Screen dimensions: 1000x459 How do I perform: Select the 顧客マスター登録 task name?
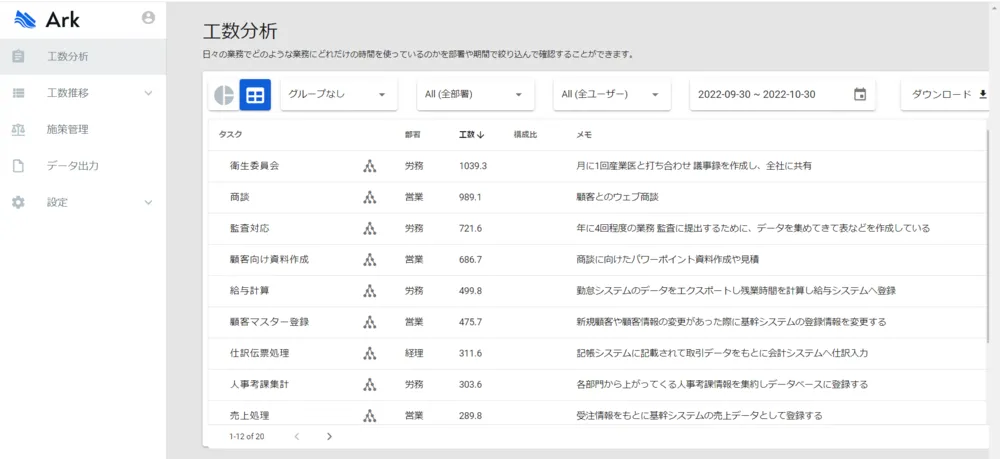tap(269, 322)
